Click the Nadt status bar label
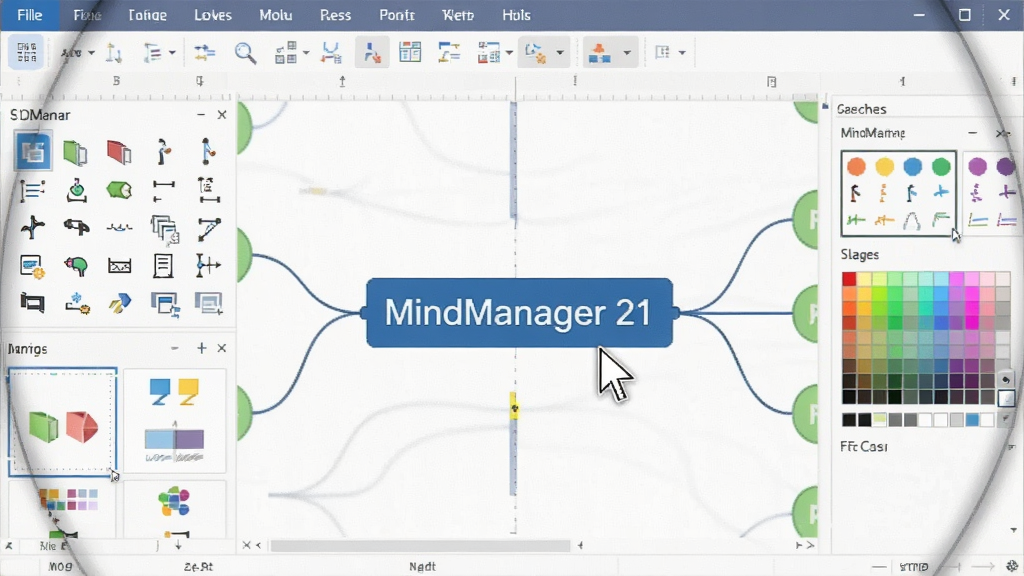The height and width of the screenshot is (576, 1024). (x=423, y=567)
